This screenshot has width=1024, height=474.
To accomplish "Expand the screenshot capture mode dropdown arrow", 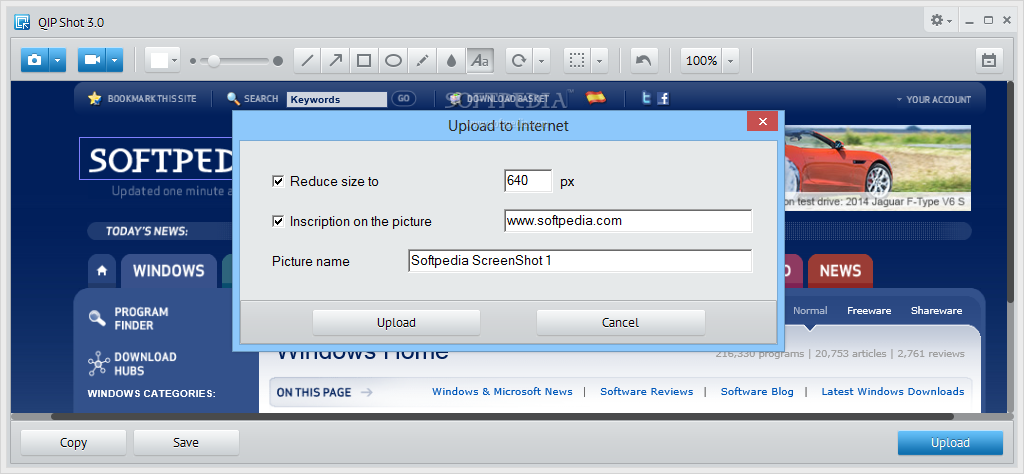I will (57, 60).
